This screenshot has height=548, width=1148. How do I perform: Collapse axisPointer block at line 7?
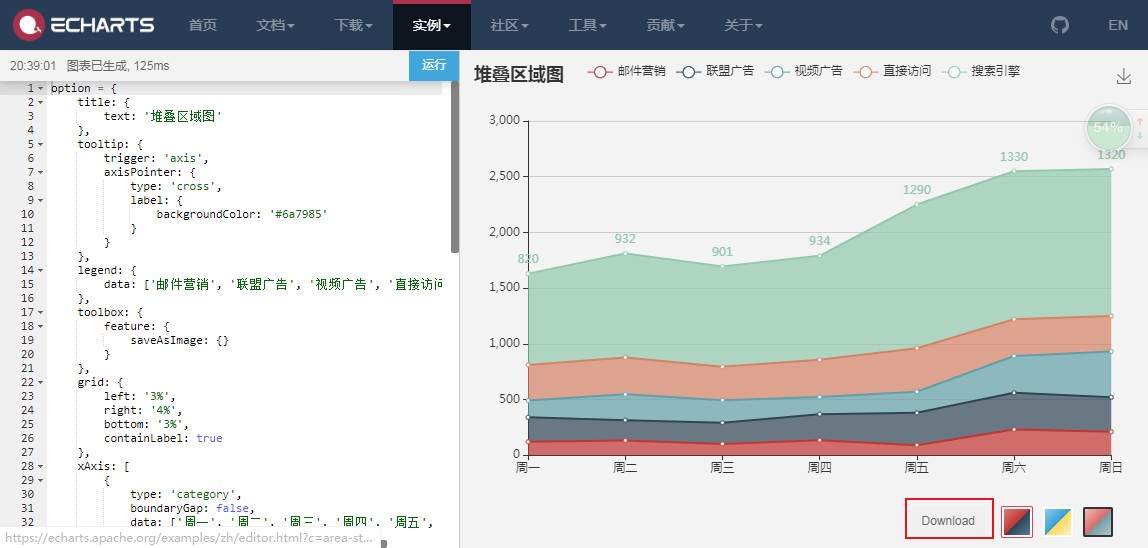click(41, 172)
